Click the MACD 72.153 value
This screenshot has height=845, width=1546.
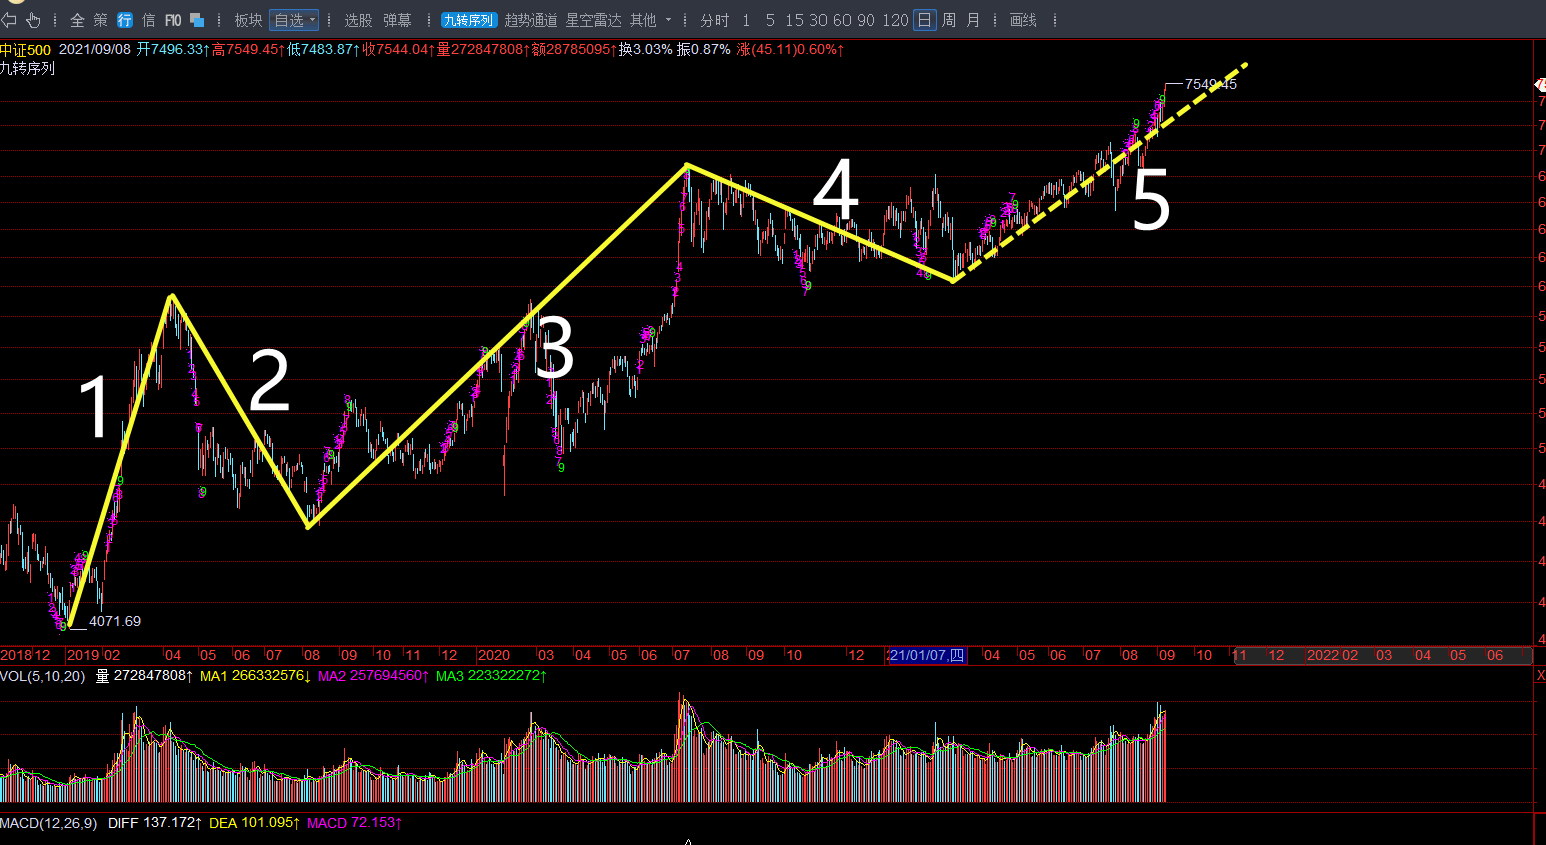click(x=354, y=823)
